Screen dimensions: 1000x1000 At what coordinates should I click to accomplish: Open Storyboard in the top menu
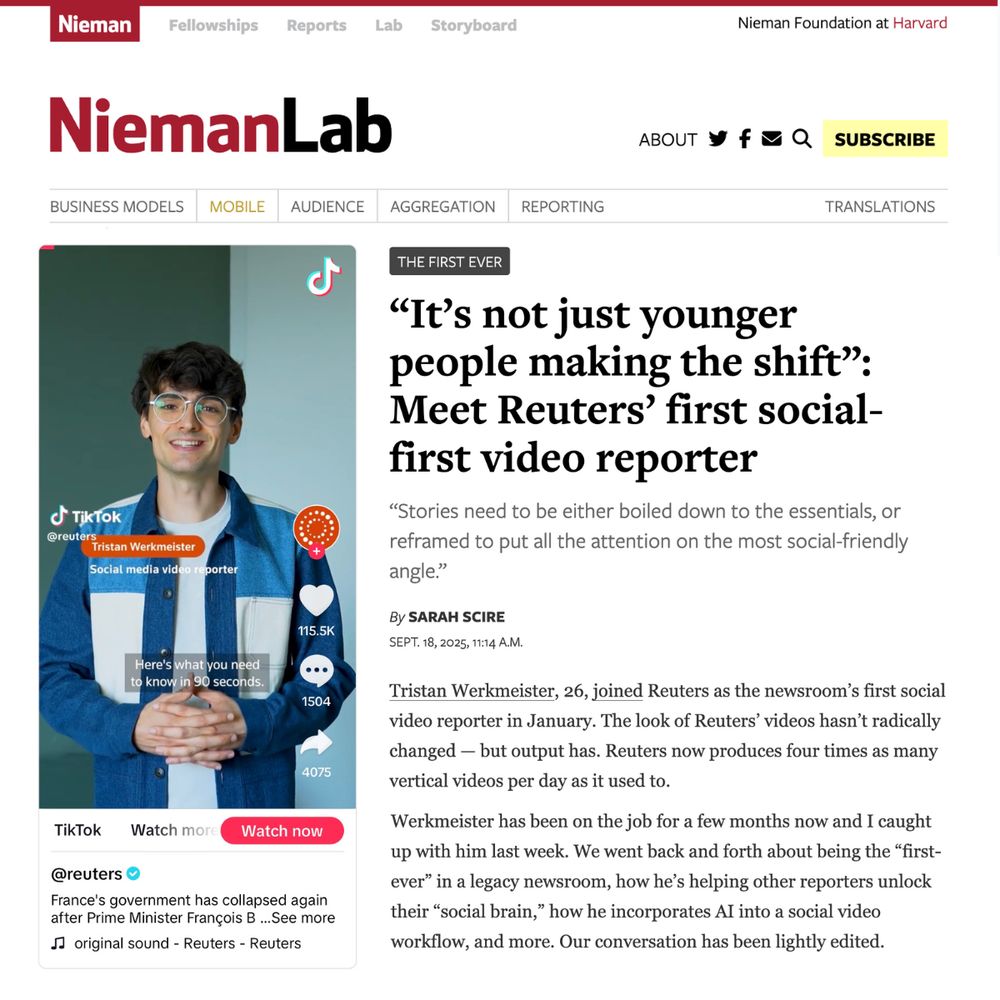(x=474, y=26)
